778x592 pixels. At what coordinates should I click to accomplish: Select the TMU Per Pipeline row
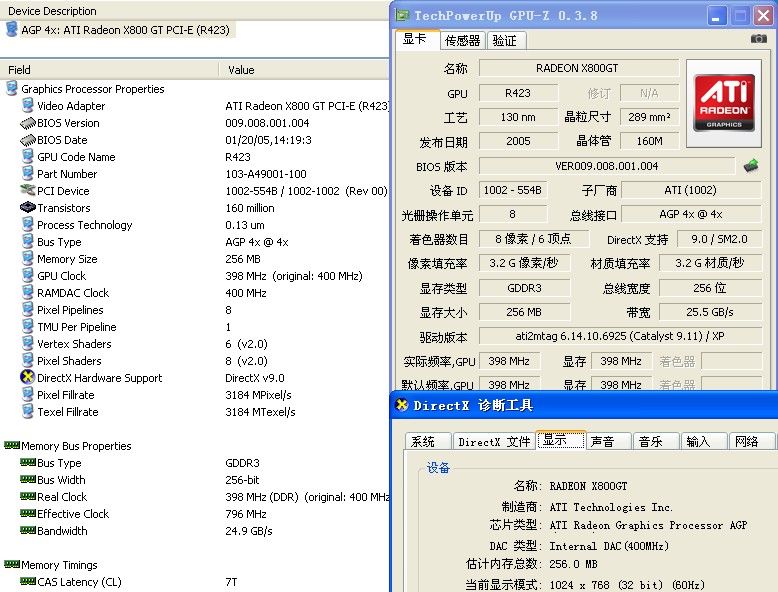coord(194,327)
